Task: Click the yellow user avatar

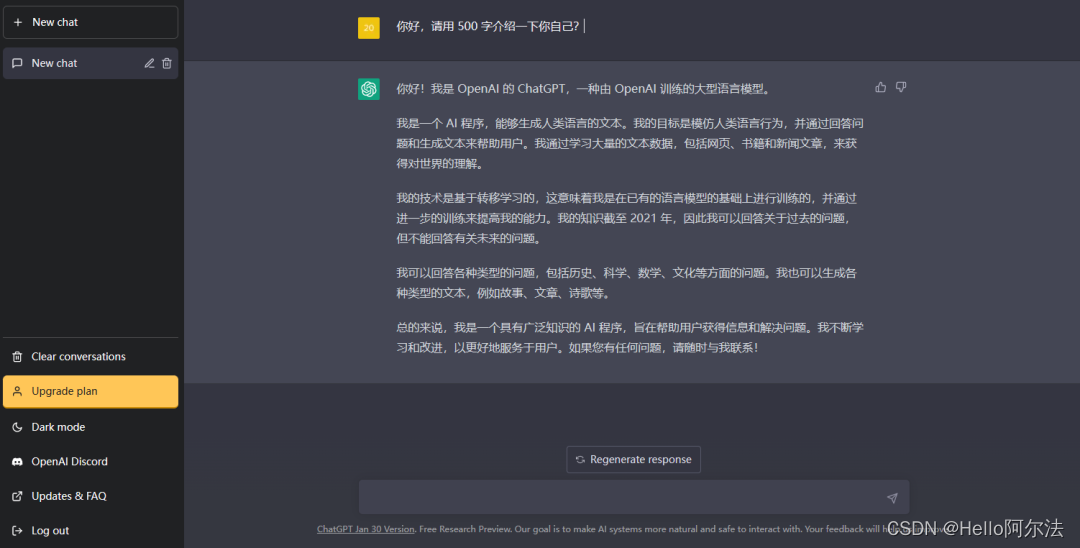Action: [x=368, y=28]
